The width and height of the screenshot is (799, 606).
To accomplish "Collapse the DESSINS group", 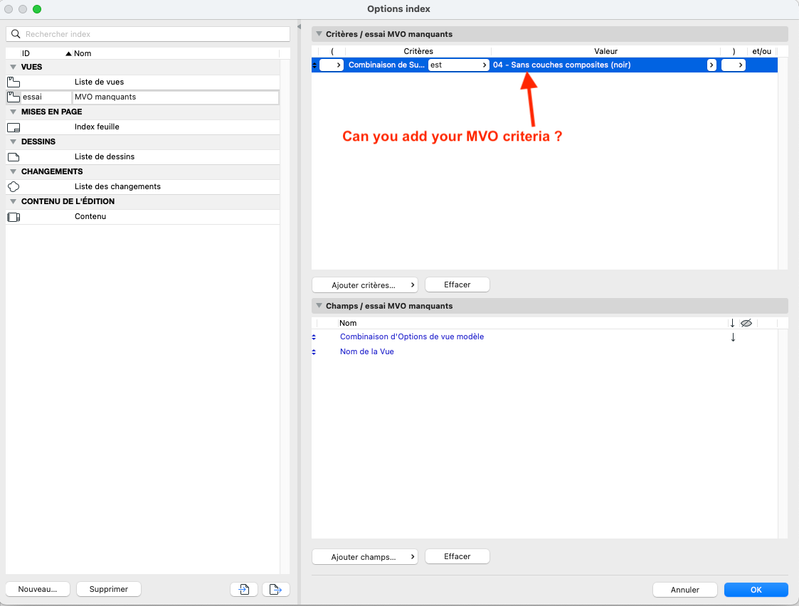I will [x=13, y=141].
